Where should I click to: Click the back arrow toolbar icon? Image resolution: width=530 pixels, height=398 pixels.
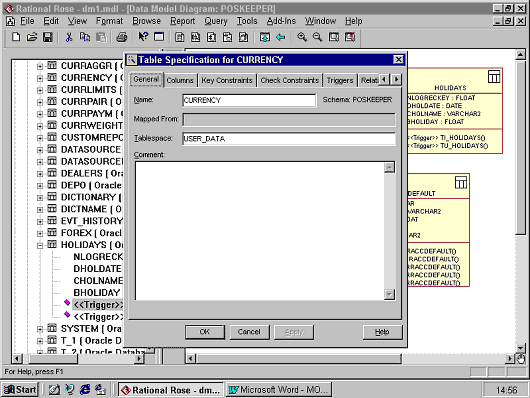[x=281, y=37]
